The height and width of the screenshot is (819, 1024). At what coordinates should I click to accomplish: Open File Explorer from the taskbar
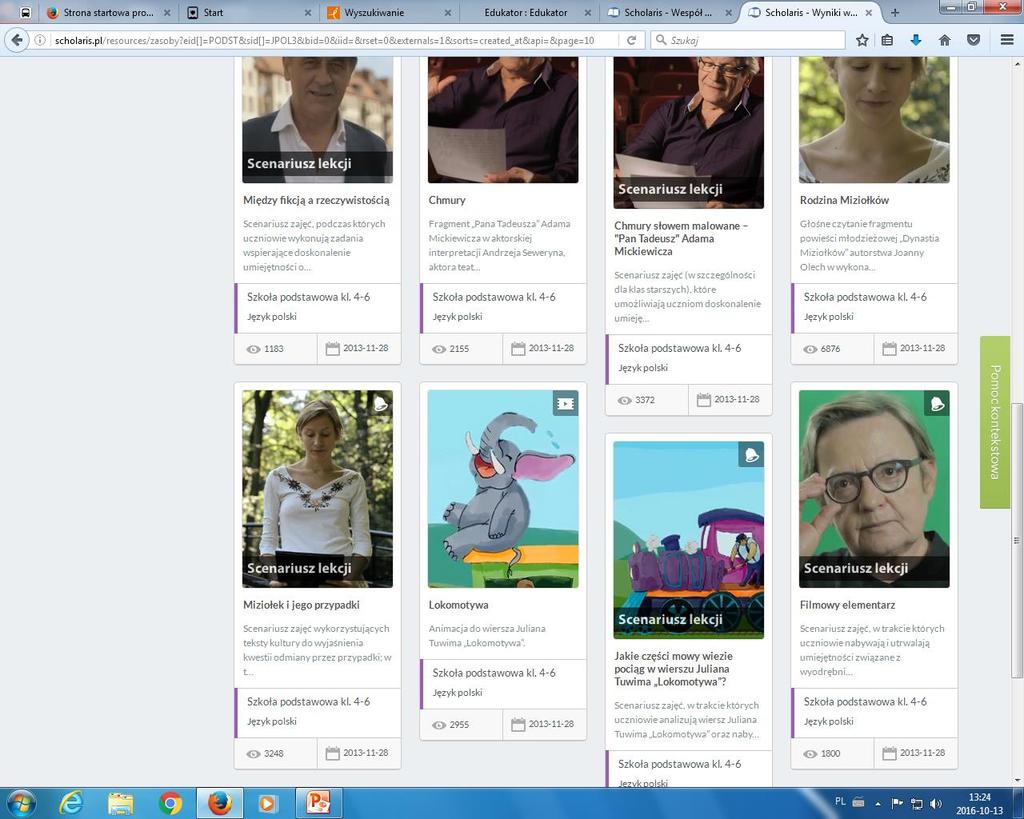click(x=120, y=803)
